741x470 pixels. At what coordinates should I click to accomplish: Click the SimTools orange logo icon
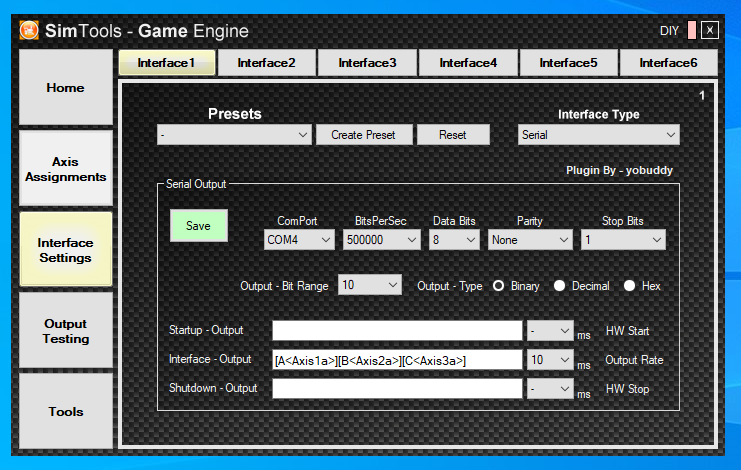29,31
